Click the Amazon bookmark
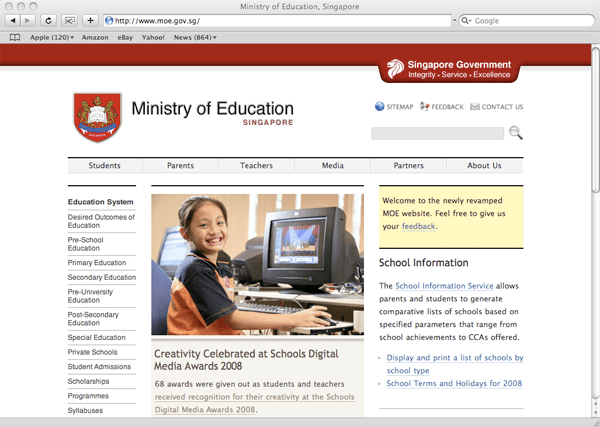The image size is (600, 427). tap(95, 37)
